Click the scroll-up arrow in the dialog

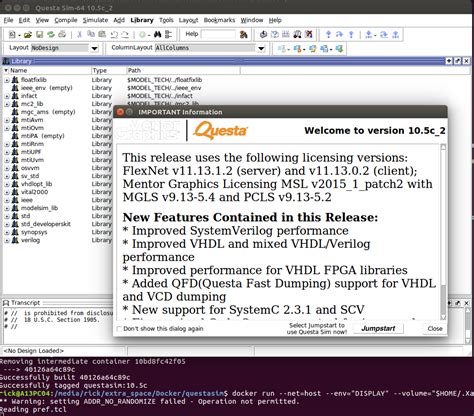(443, 147)
